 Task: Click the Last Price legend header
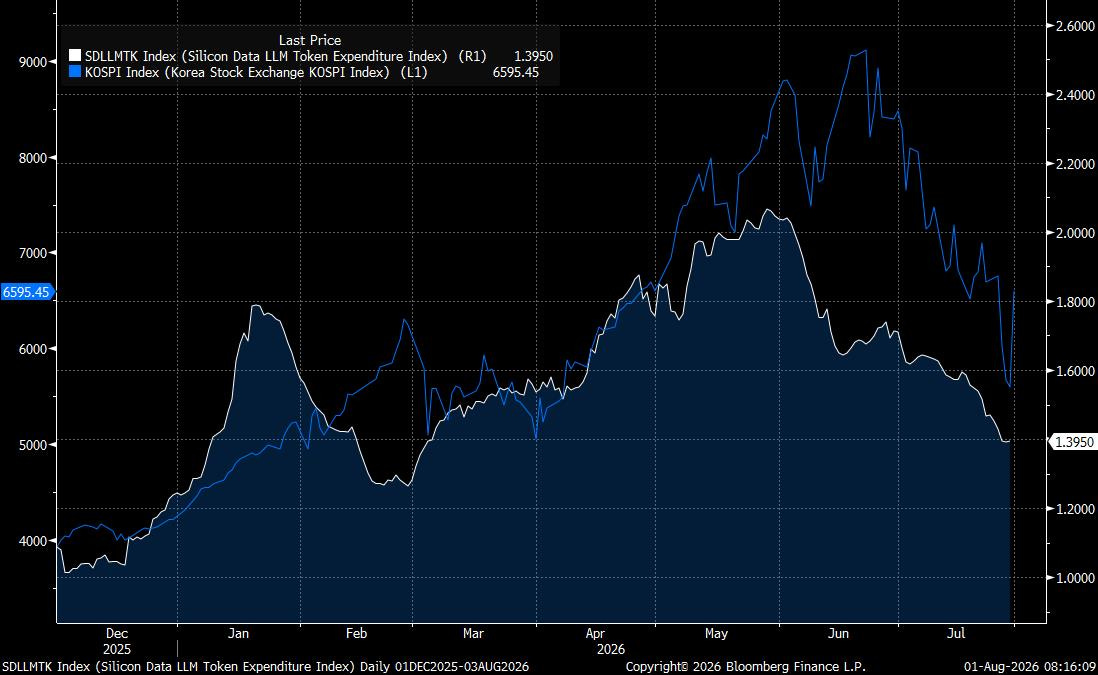(x=310, y=41)
